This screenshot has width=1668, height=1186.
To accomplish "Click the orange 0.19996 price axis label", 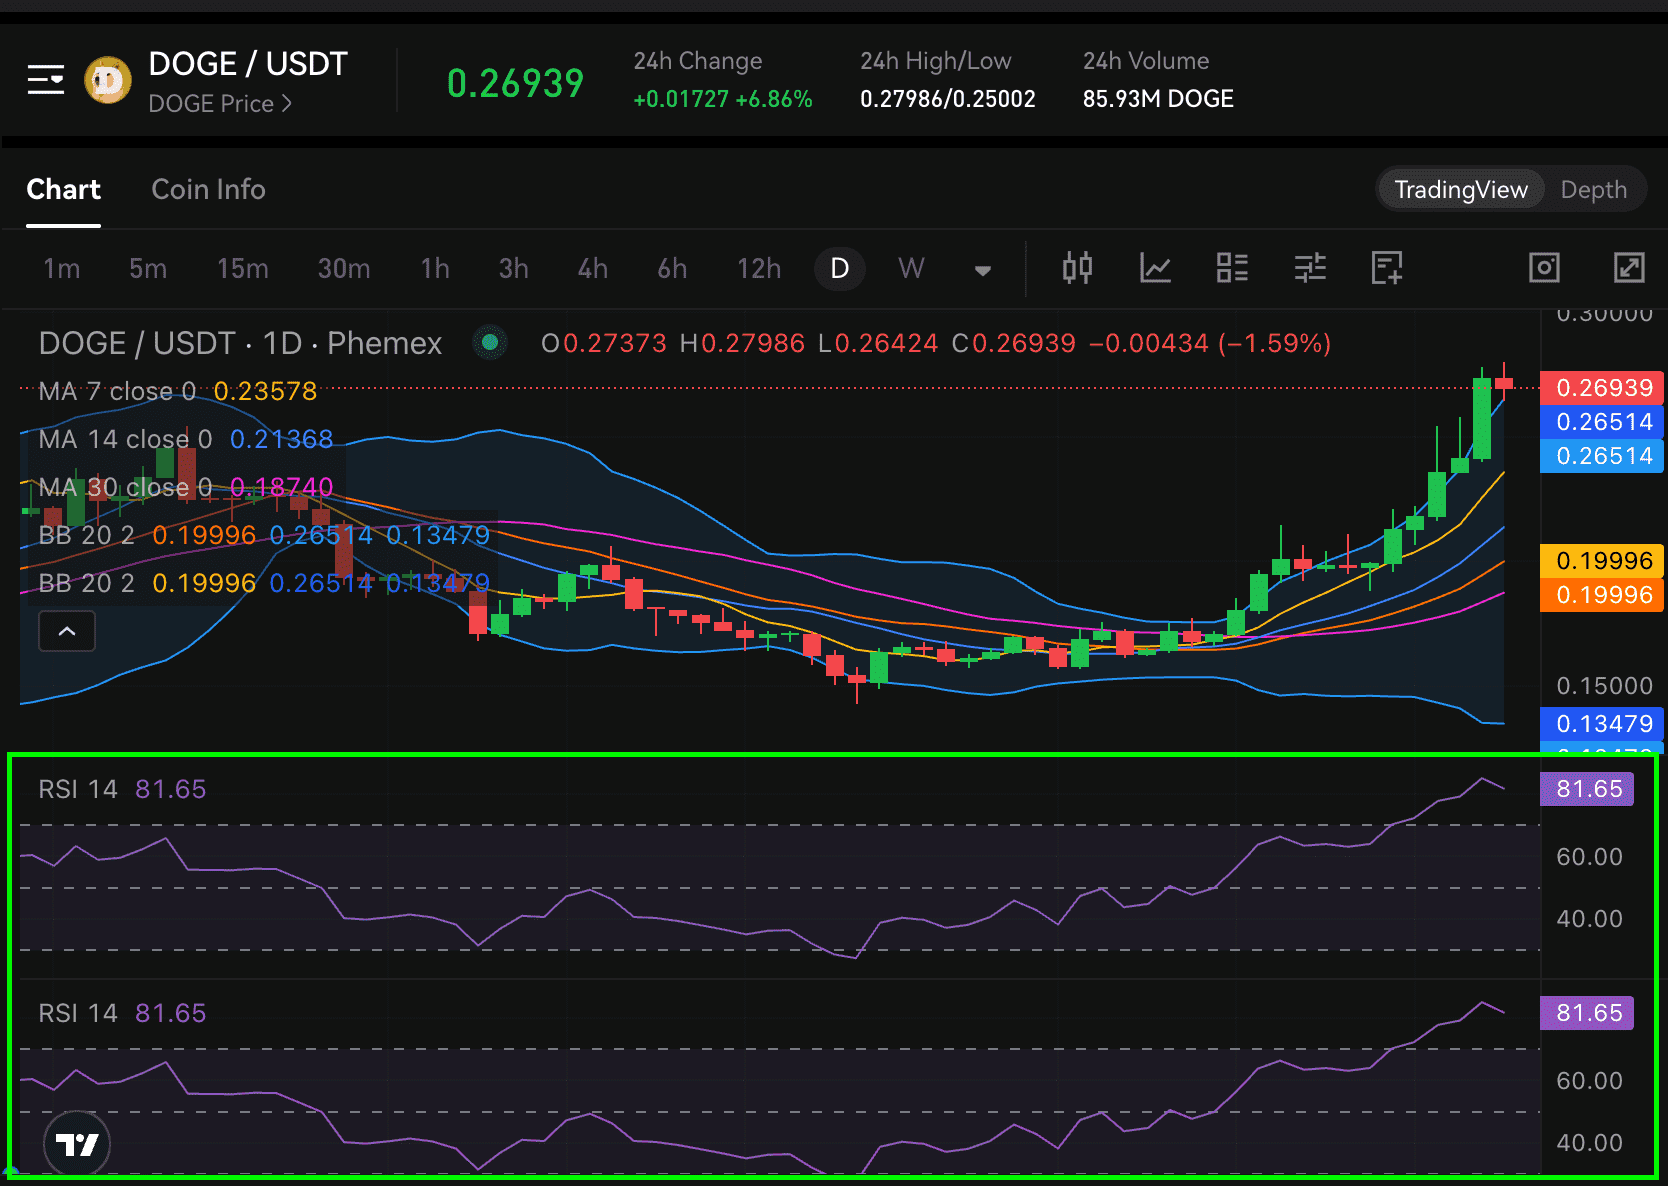I will [1603, 595].
